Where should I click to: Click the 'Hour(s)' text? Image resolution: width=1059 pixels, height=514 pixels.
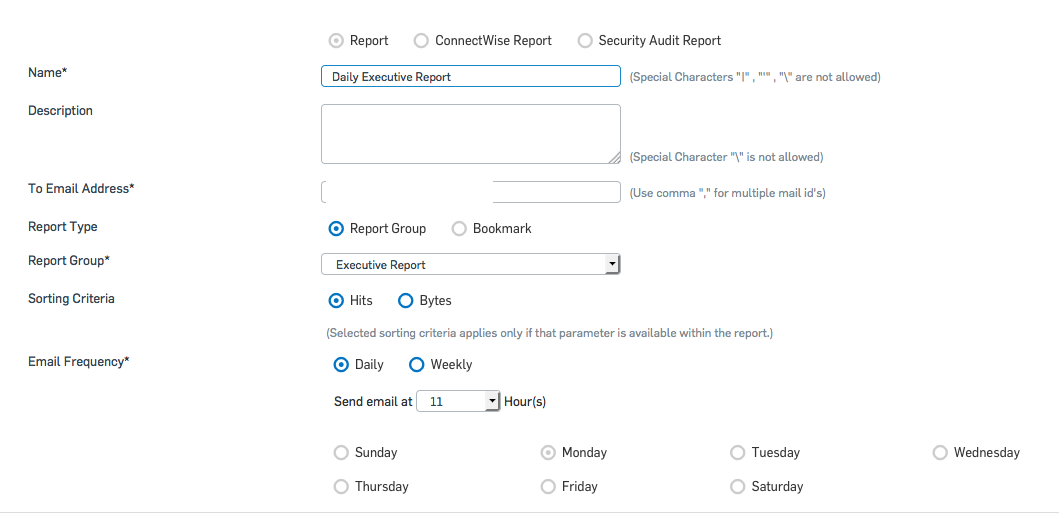(x=525, y=402)
